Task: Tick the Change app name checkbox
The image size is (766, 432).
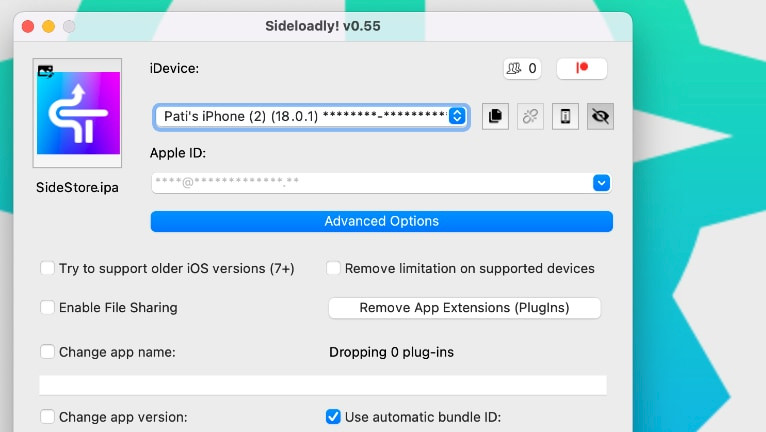Action: click(x=47, y=352)
